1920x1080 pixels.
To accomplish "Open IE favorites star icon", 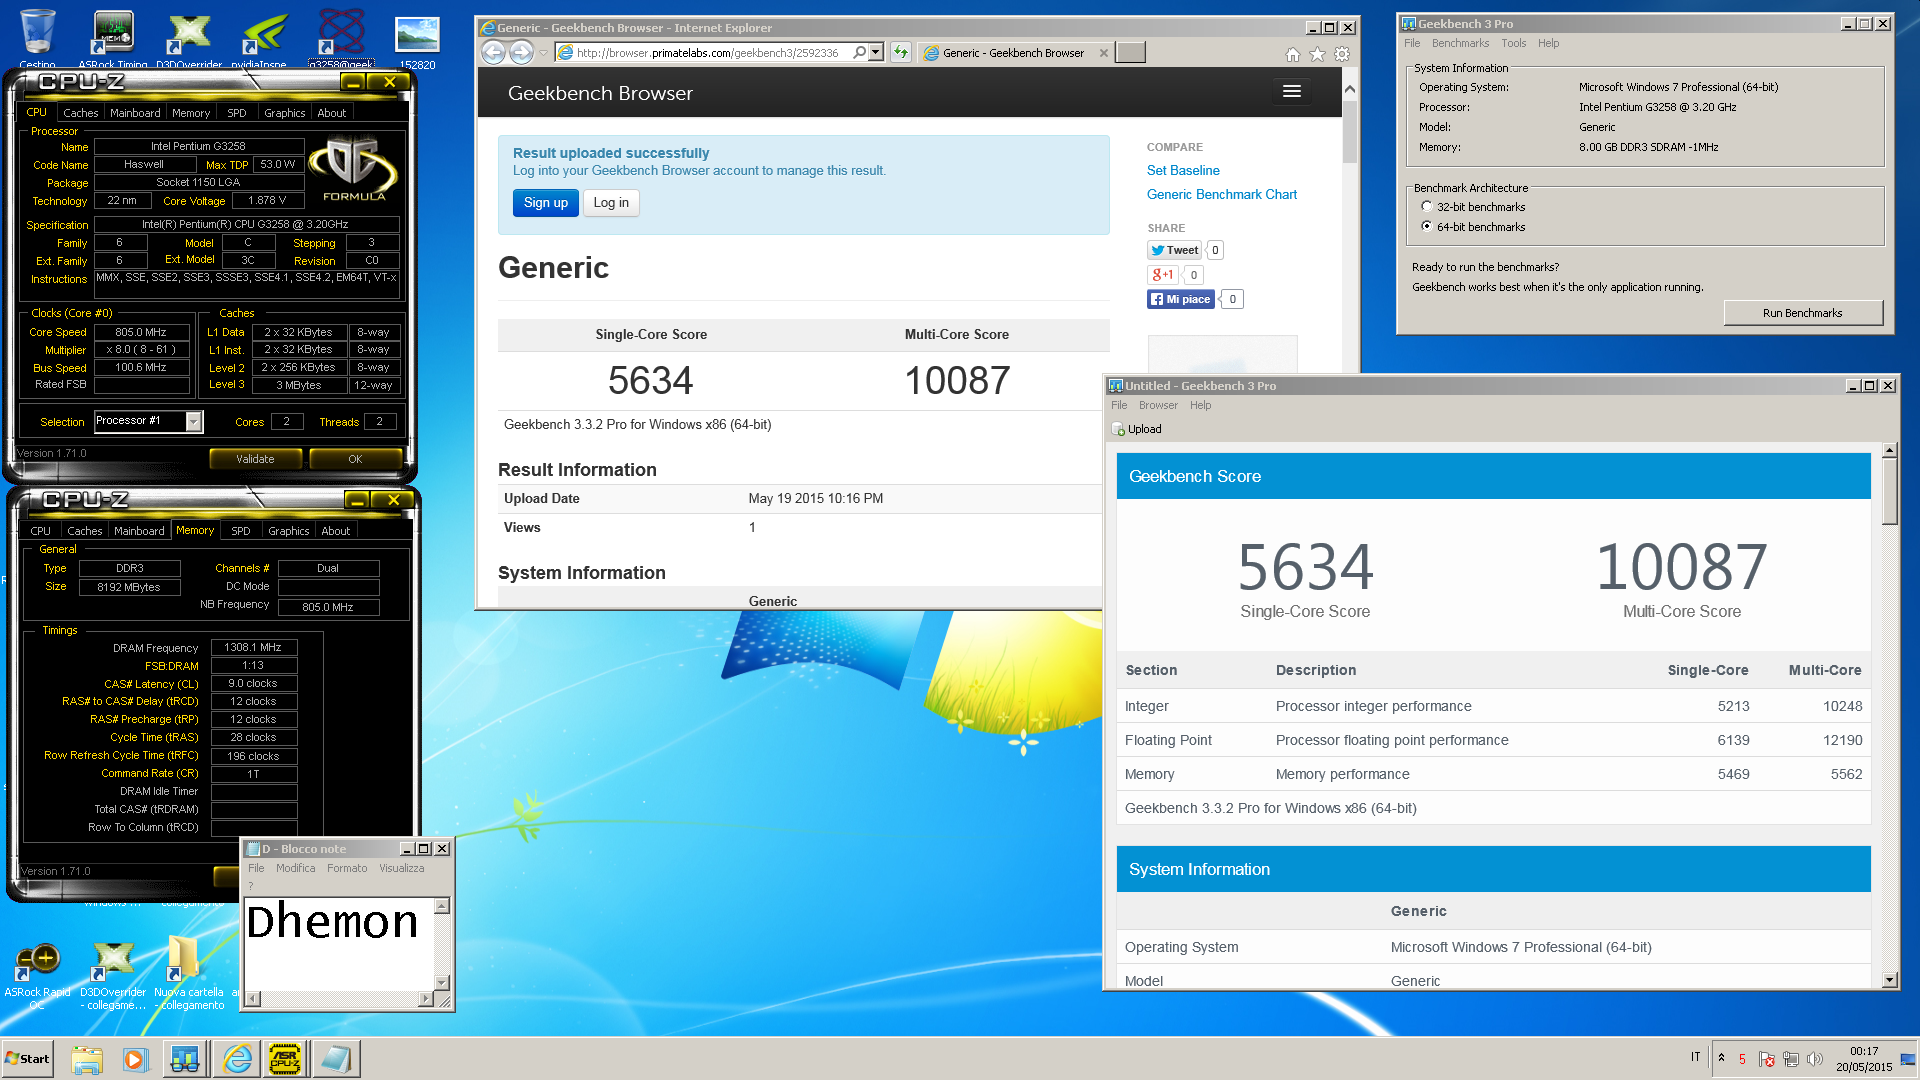I will (1317, 54).
